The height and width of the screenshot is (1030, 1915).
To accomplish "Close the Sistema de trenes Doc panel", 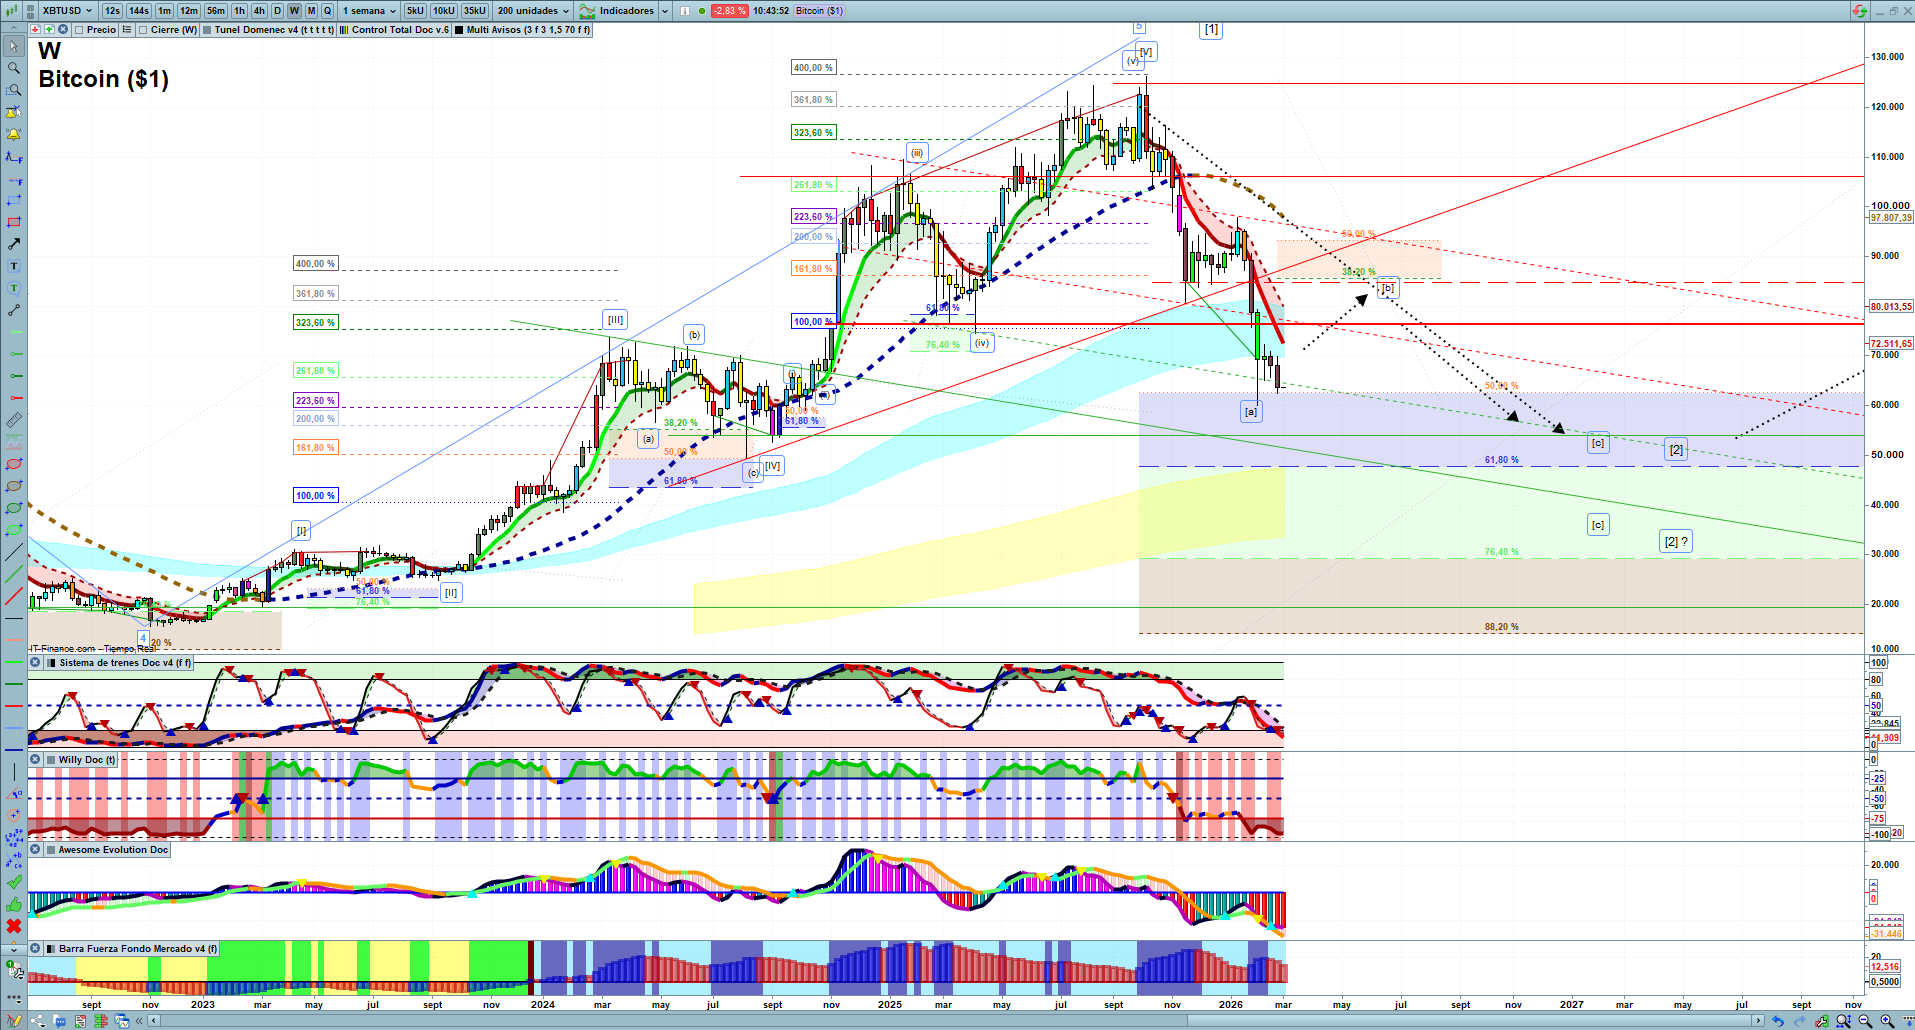I will 35,663.
